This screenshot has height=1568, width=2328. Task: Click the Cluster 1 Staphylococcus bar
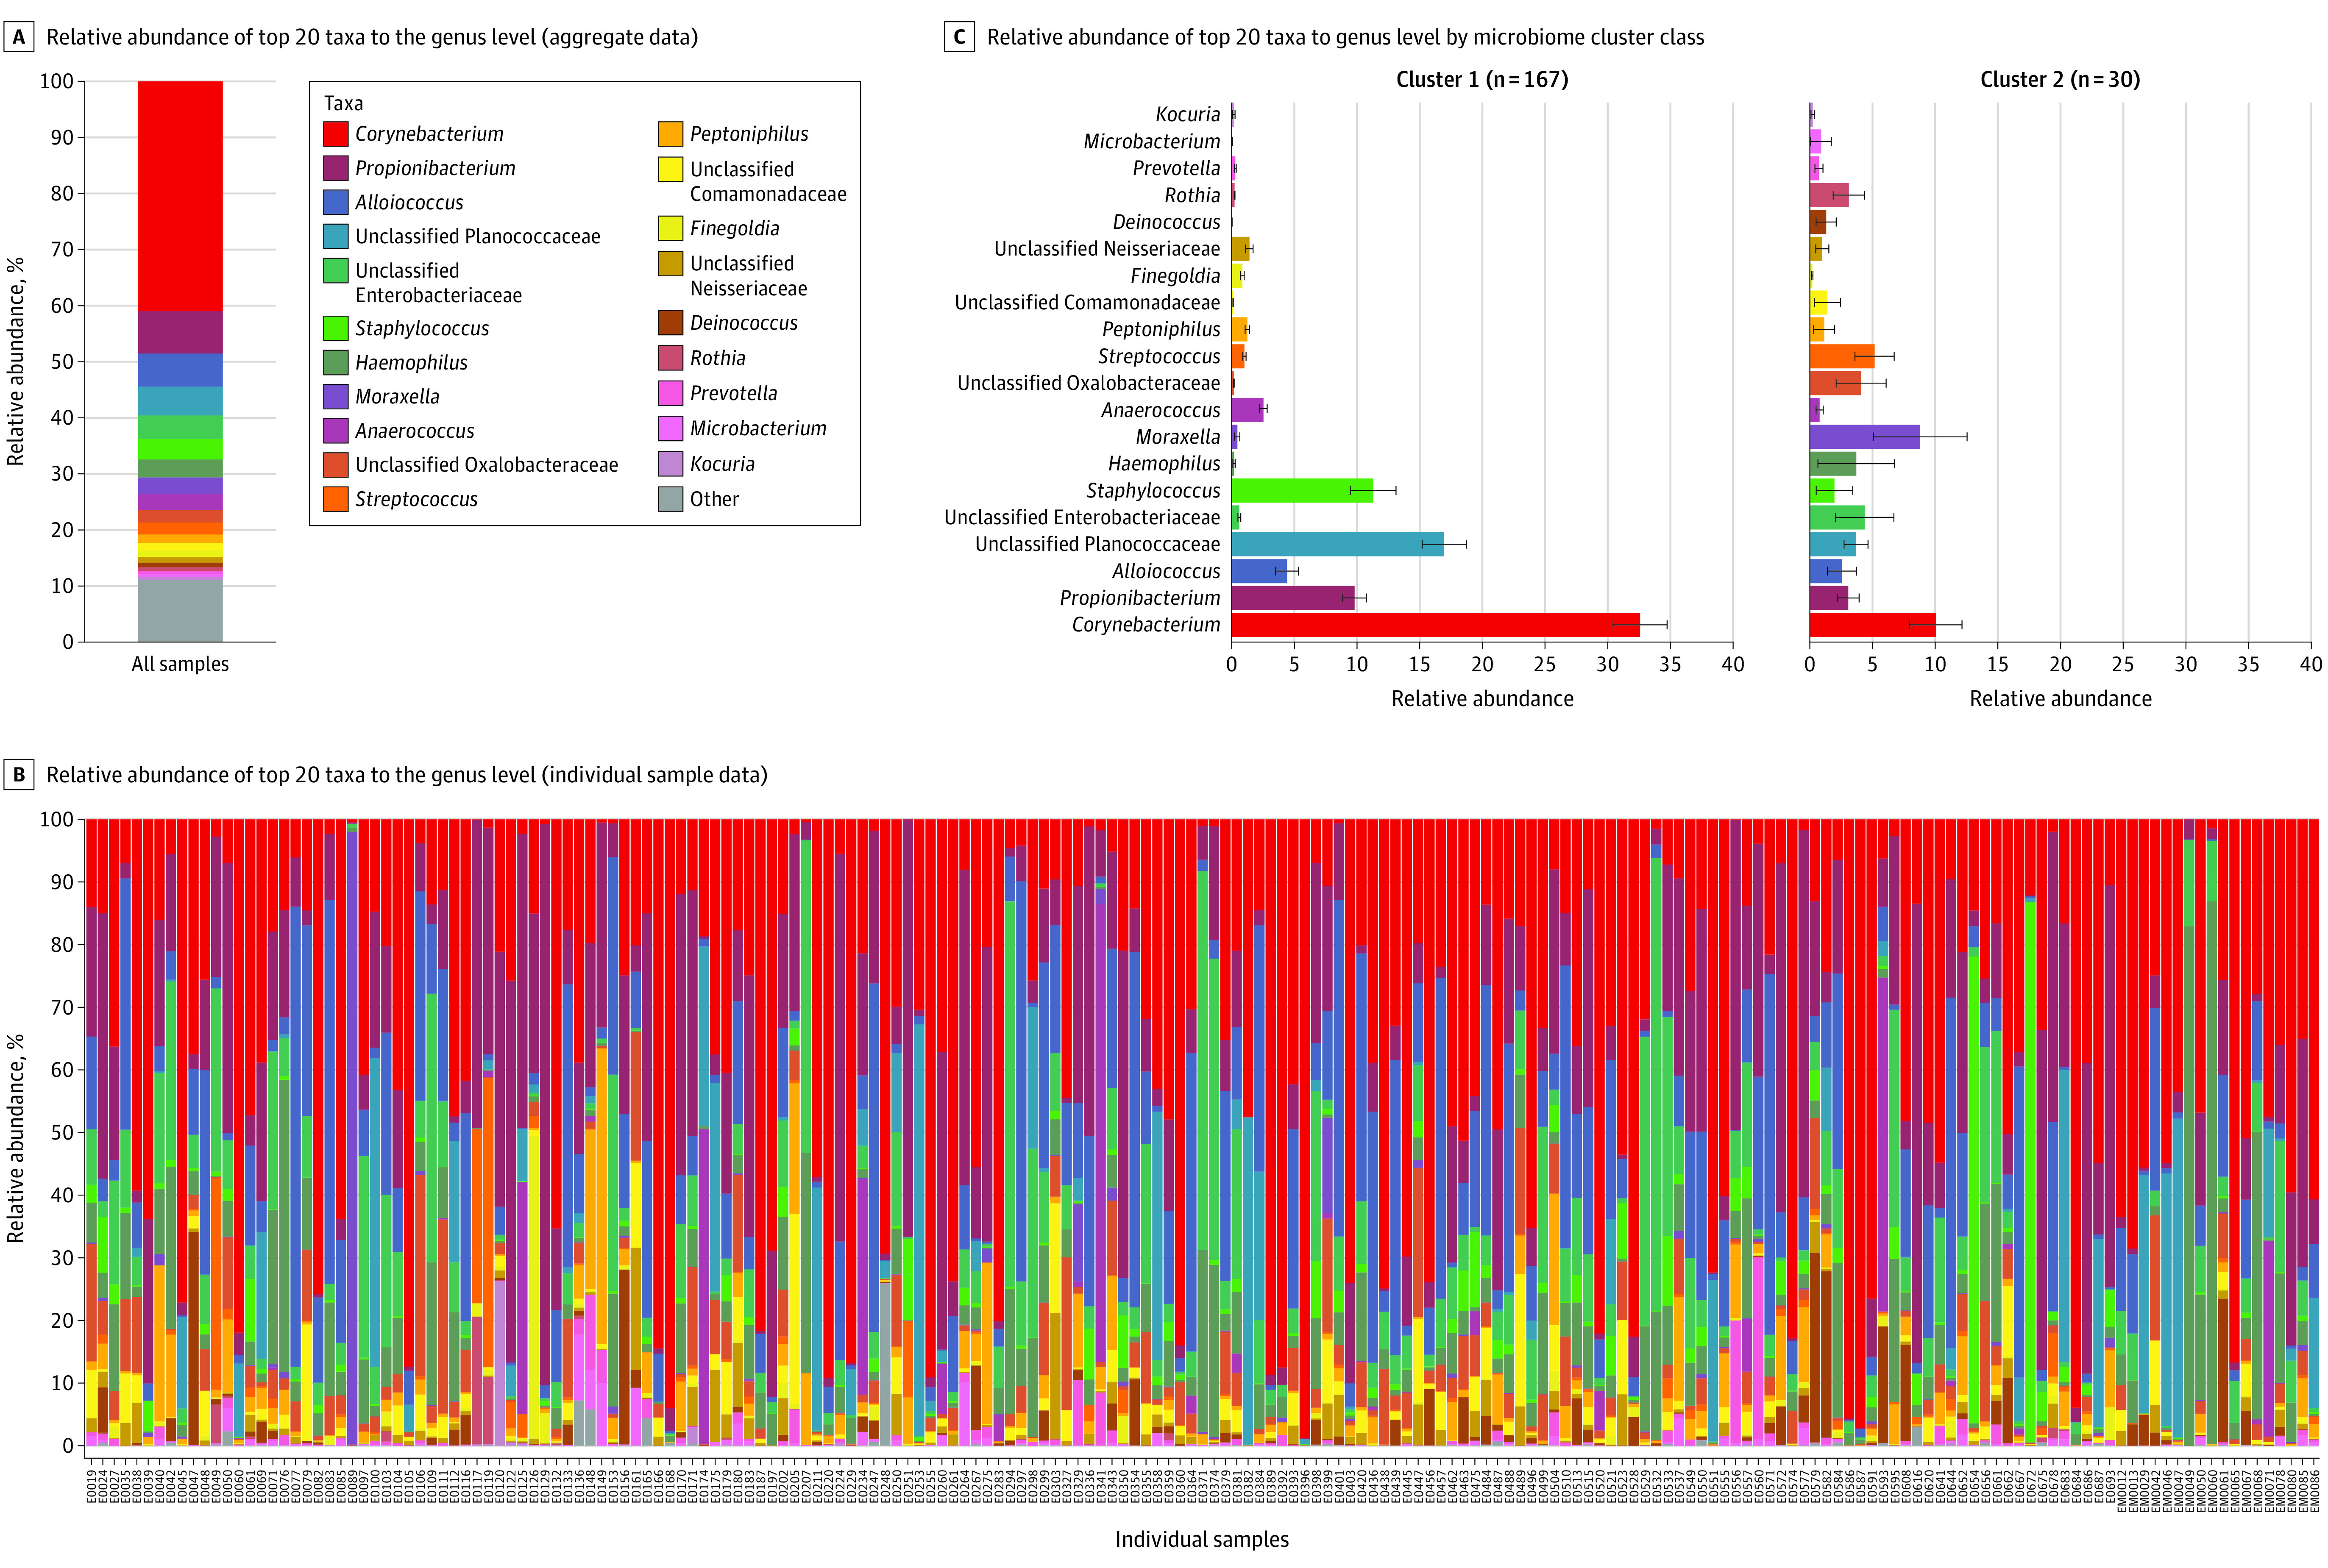pyautogui.click(x=1302, y=491)
